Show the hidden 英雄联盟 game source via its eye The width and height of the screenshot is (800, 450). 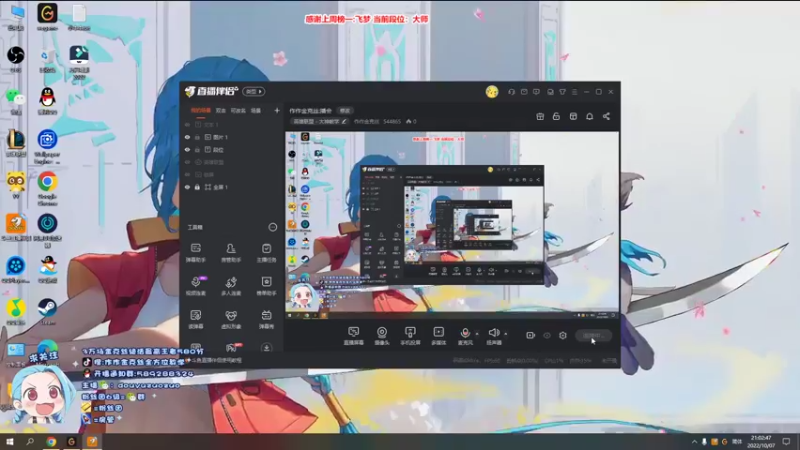click(x=187, y=162)
